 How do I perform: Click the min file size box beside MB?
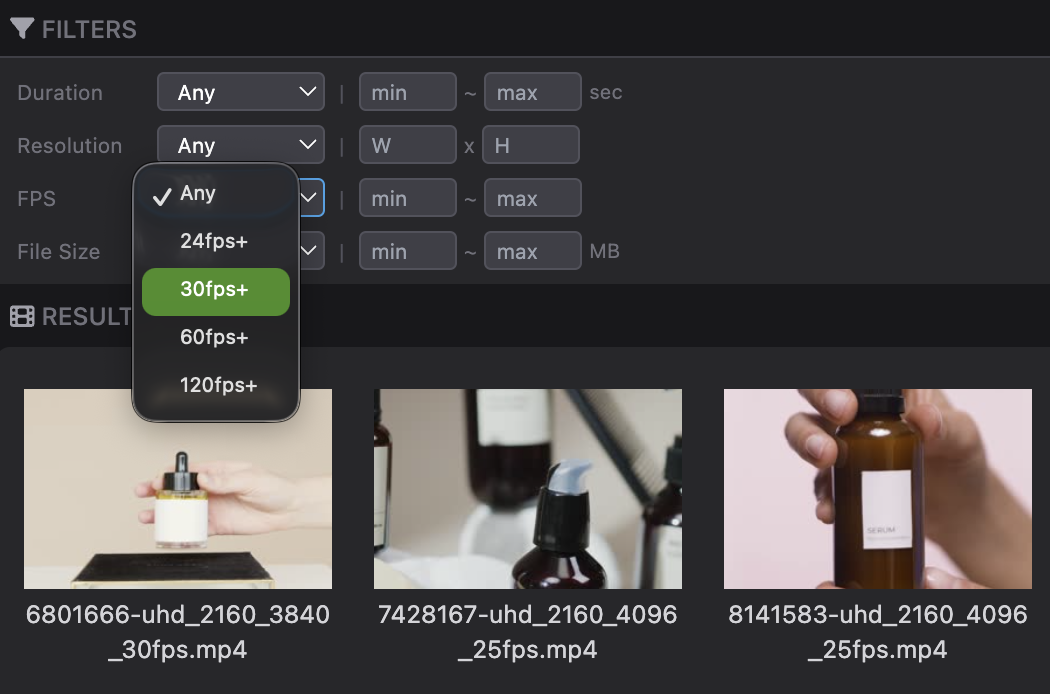[x=407, y=250]
